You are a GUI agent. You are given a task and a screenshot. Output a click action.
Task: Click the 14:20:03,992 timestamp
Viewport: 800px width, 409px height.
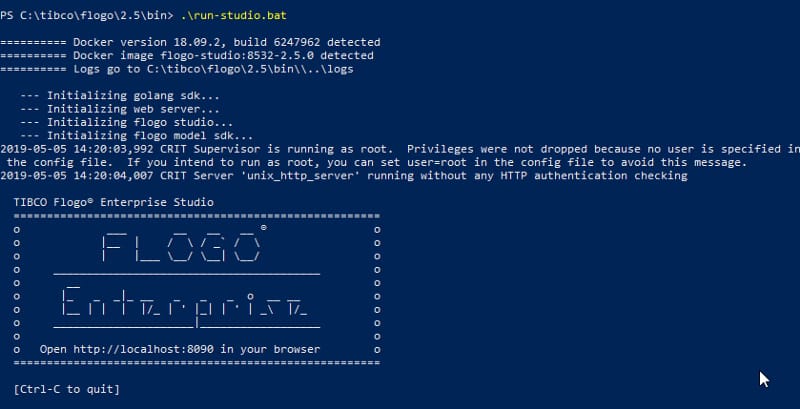[x=112, y=149]
